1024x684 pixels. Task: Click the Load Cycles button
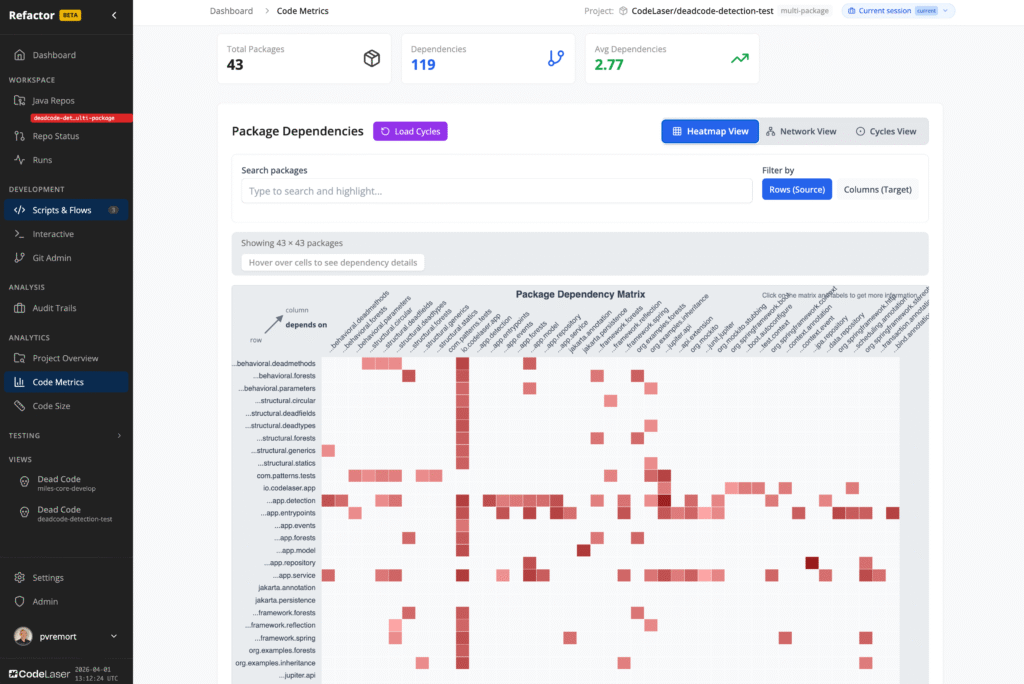[x=410, y=131]
